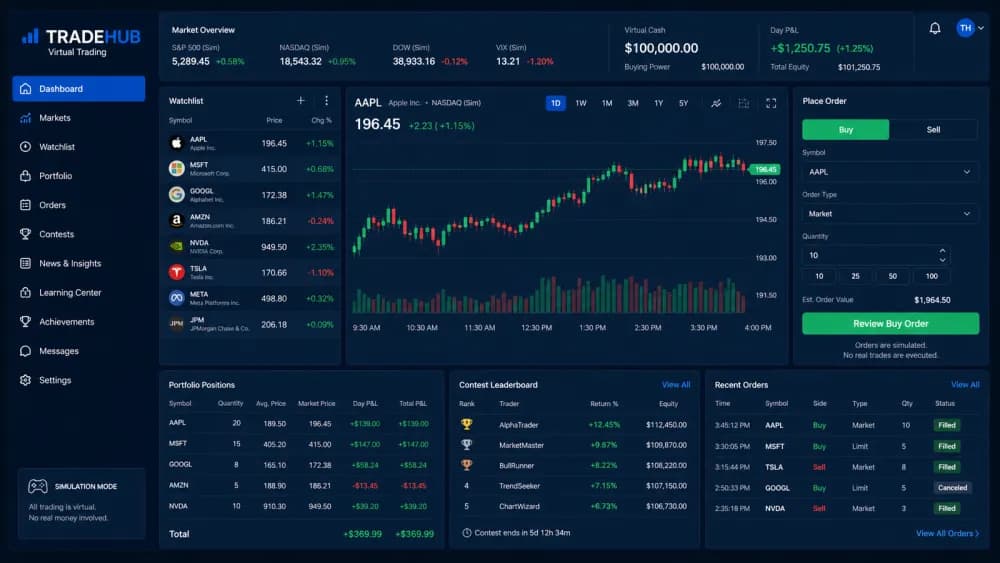This screenshot has height=563, width=1000.
Task: Click the Review Buy Order button
Action: pyautogui.click(x=890, y=323)
